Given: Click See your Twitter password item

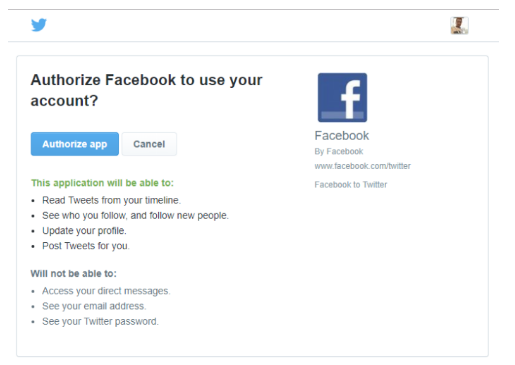Looking at the screenshot, I should tap(100, 321).
